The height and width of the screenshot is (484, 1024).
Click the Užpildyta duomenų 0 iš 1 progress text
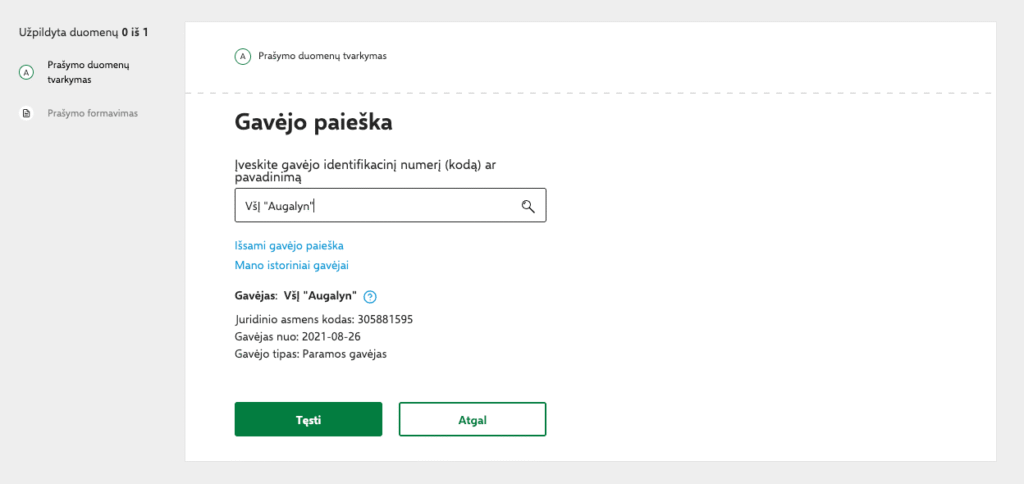pyautogui.click(x=83, y=33)
